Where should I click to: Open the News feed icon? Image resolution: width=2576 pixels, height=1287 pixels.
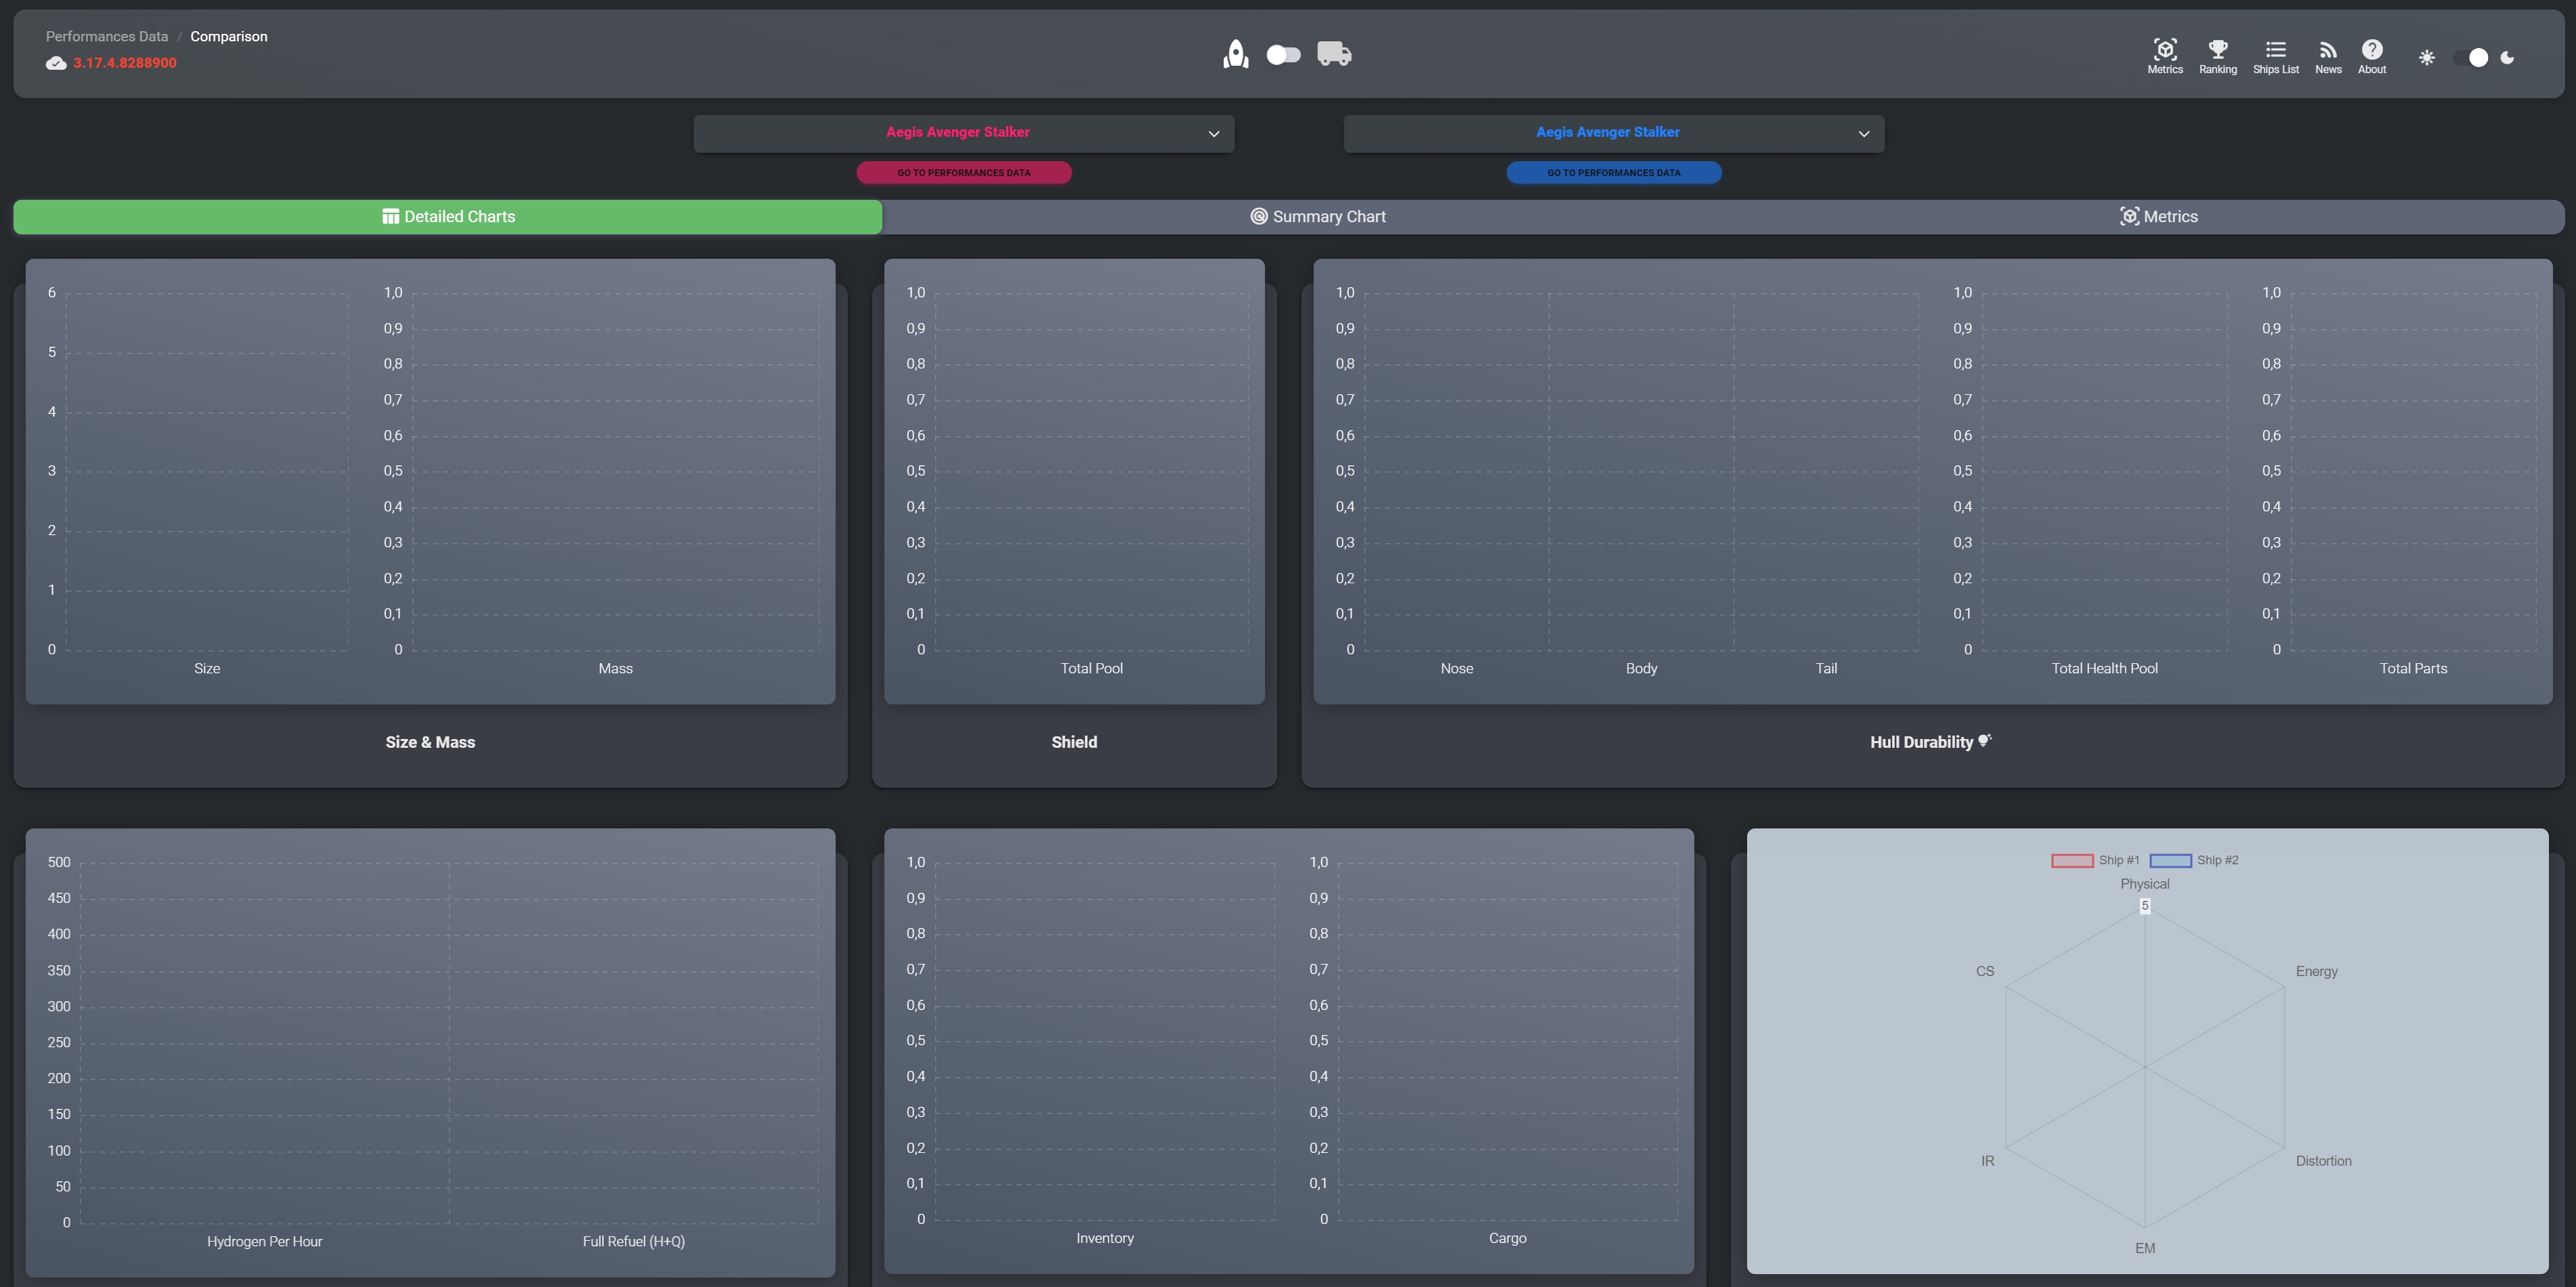coord(2327,56)
